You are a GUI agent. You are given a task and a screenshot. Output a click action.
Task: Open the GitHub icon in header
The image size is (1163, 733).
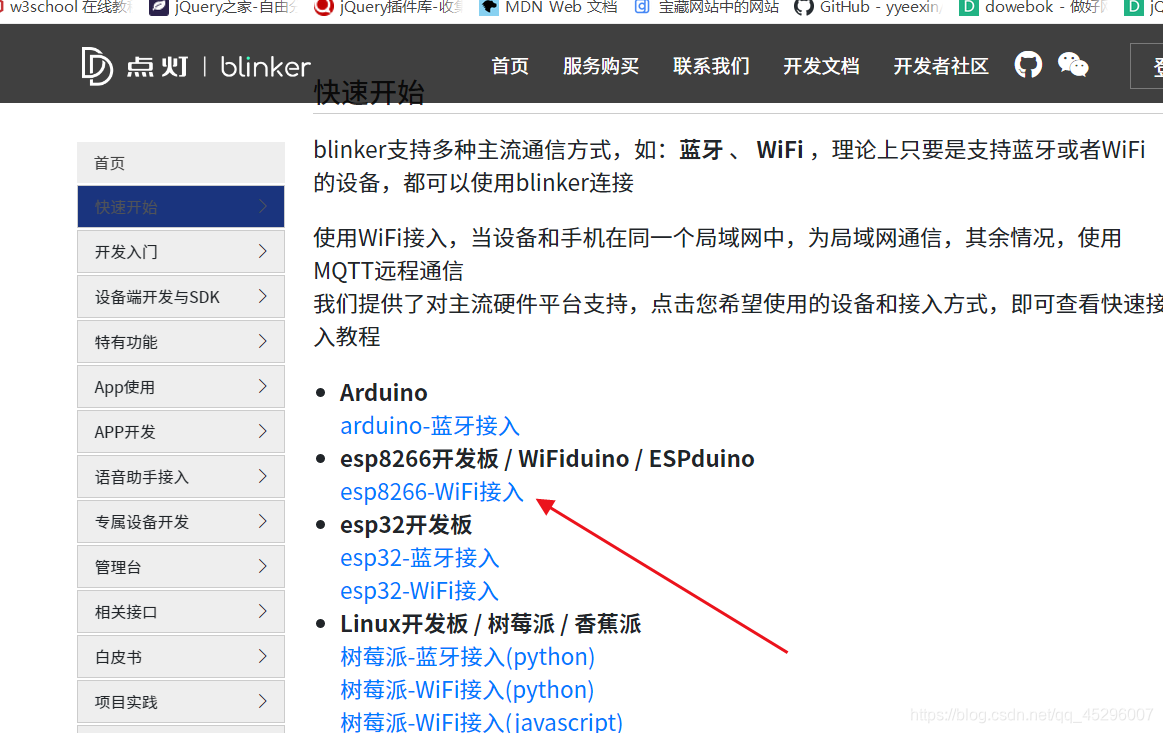[1028, 65]
